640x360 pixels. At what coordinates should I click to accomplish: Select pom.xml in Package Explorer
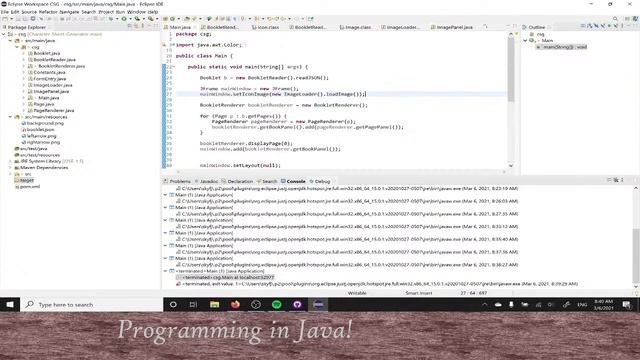point(29,187)
